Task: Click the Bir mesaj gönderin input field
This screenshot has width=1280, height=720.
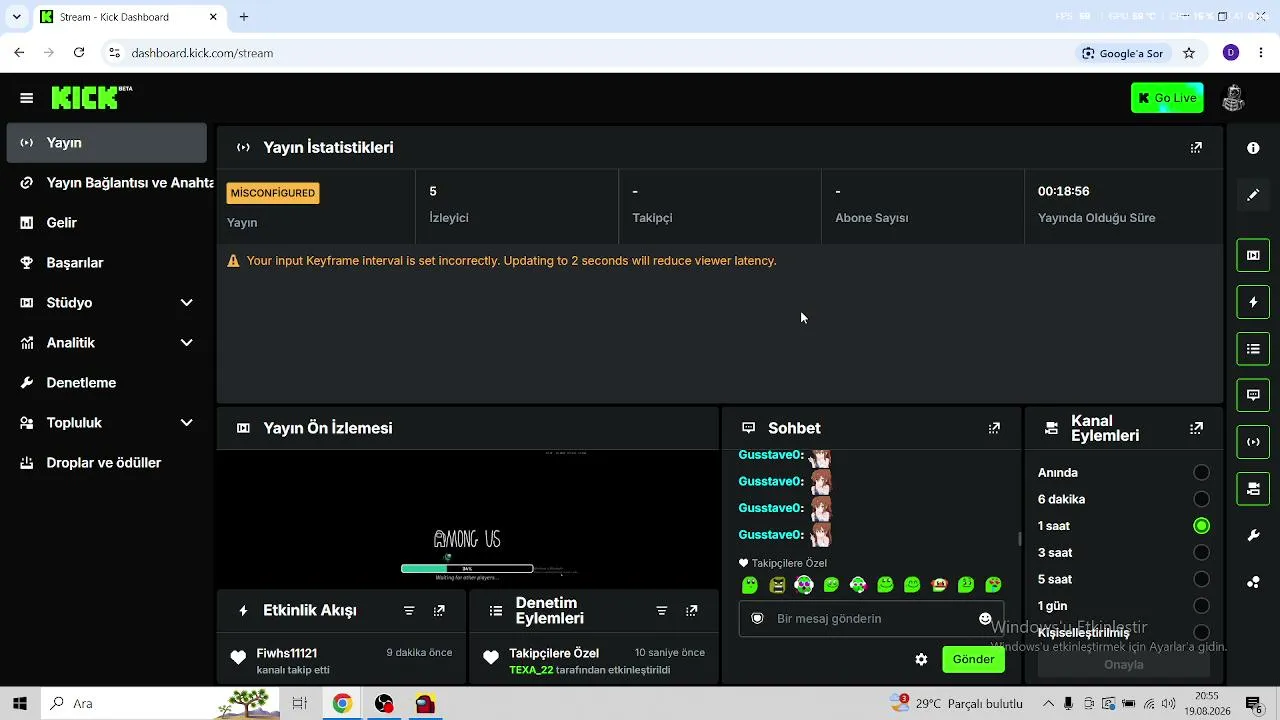Action: [x=870, y=619]
